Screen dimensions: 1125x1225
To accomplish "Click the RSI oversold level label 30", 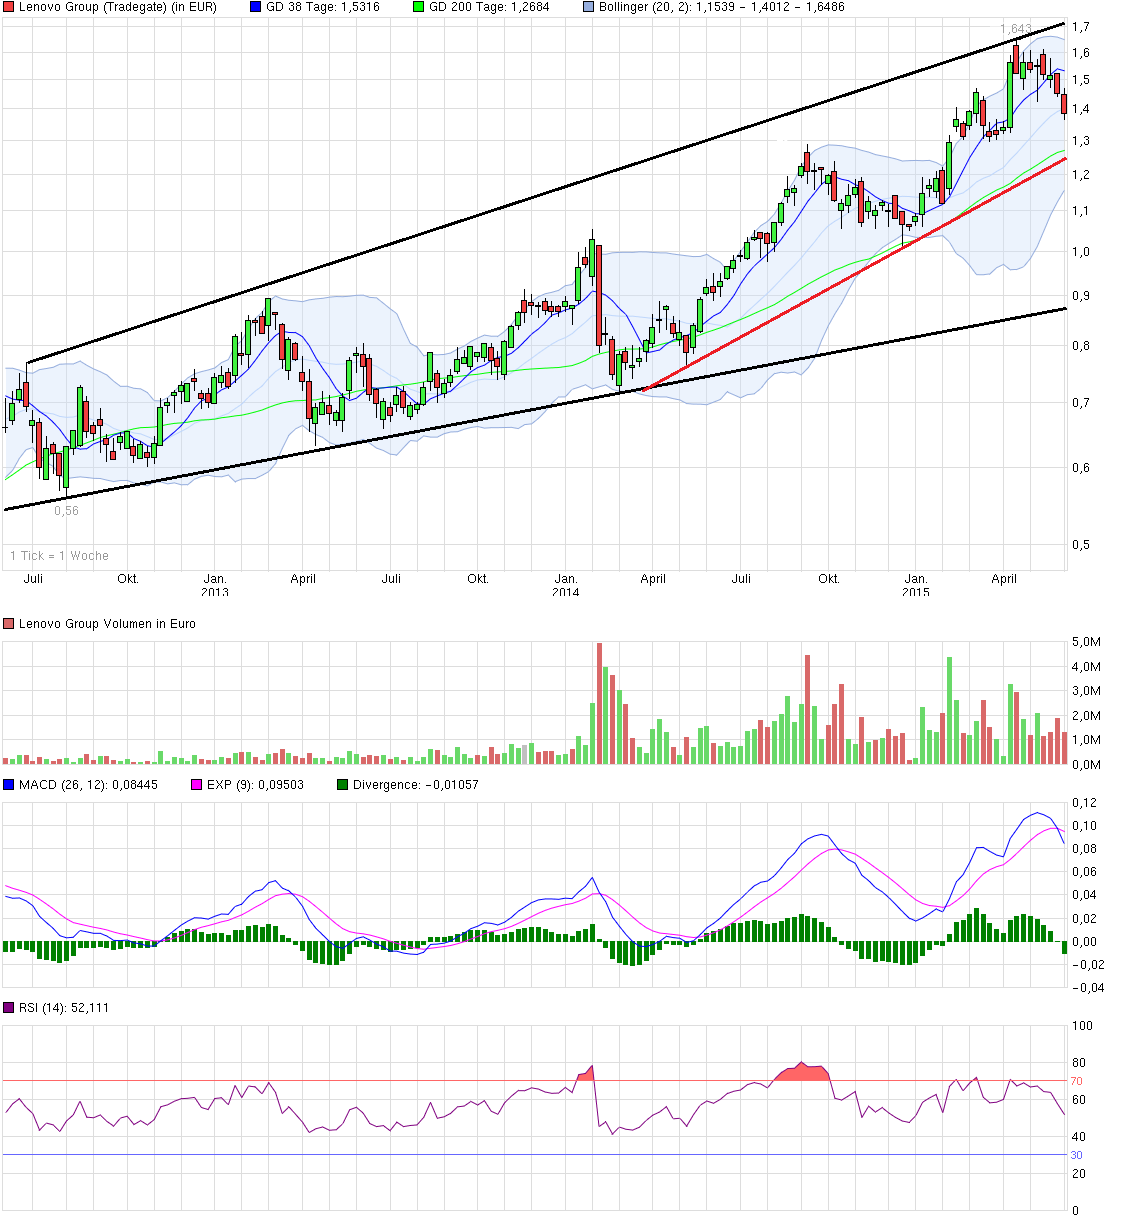I will pos(1077,1155).
